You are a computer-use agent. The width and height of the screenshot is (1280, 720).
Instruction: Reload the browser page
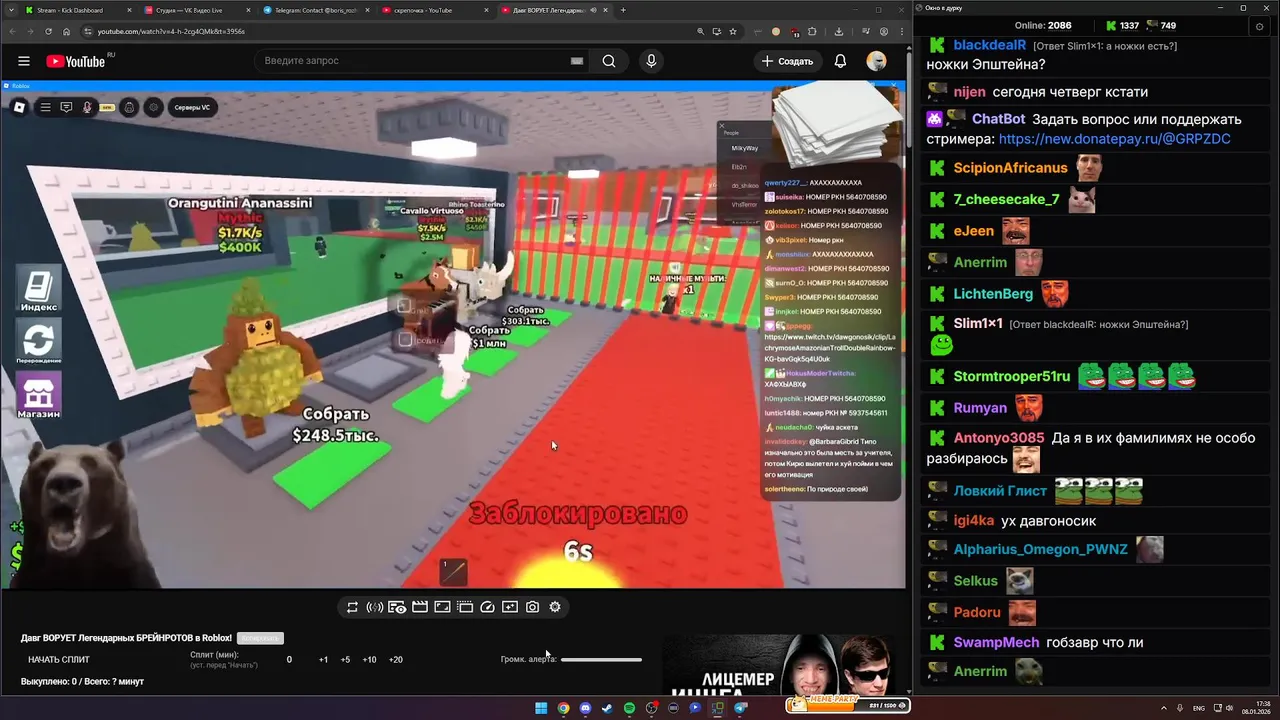coord(50,31)
